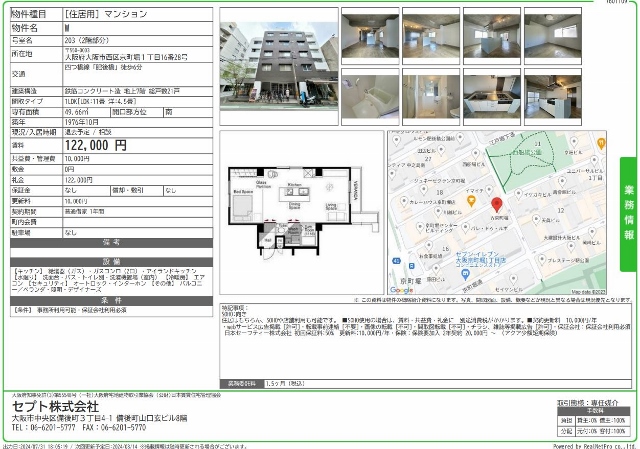Click the build date 1976年10月
640x449 pixels.
click(82, 122)
